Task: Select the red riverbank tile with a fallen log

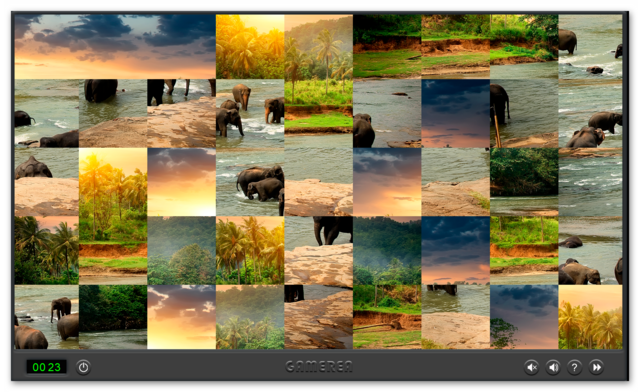Action: 387,317
